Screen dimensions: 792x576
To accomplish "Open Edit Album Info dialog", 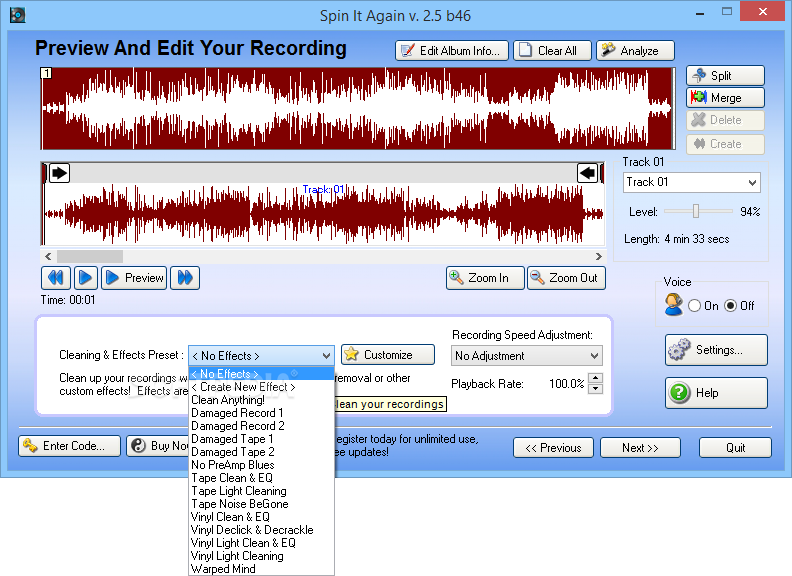I will [x=452, y=51].
